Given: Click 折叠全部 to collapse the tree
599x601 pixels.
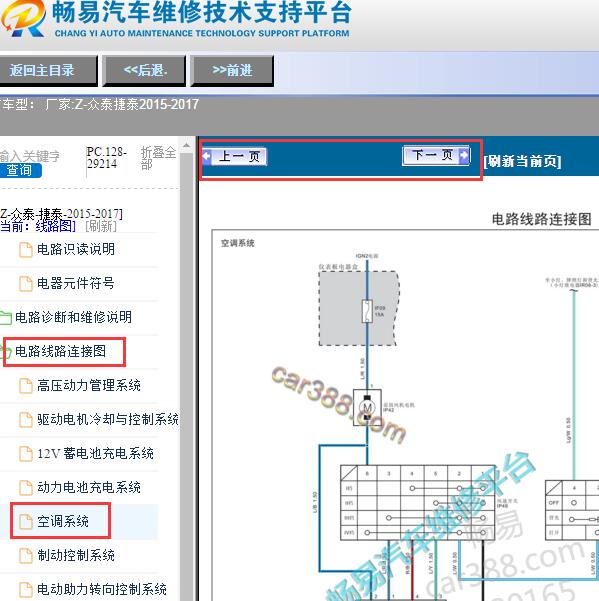Looking at the screenshot, I should pyautogui.click(x=158, y=158).
